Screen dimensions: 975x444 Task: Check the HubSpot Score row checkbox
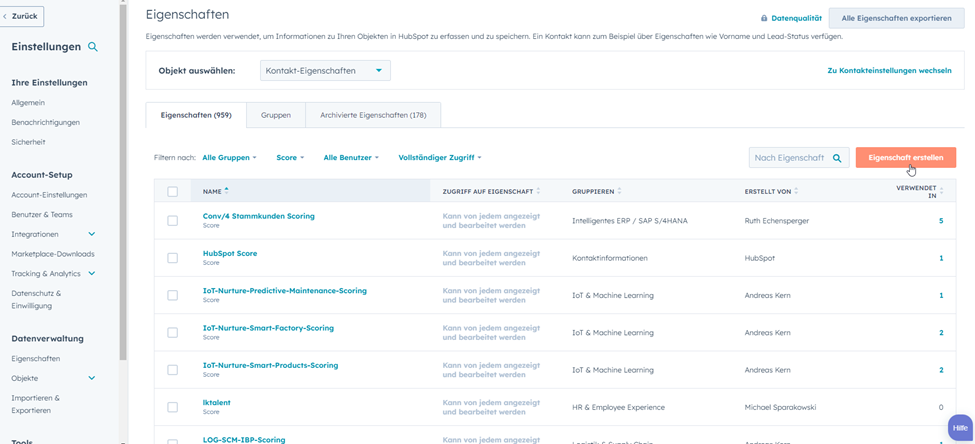(x=172, y=258)
